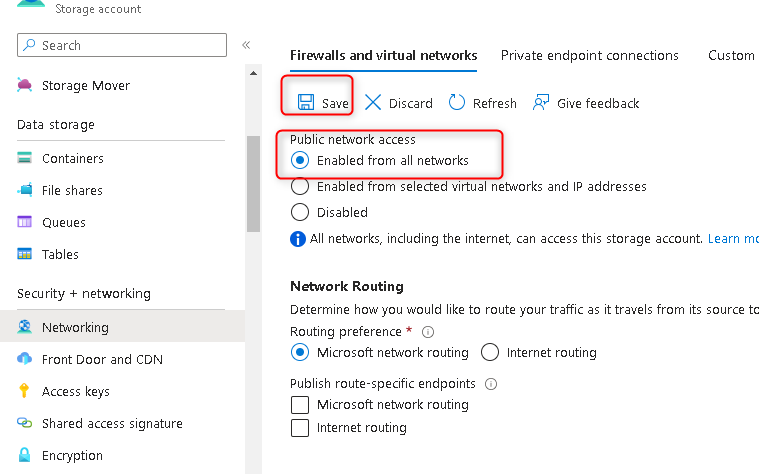Select Enabled from selected virtual networks option
Viewport: 759px width, 474px height.
coord(299,186)
